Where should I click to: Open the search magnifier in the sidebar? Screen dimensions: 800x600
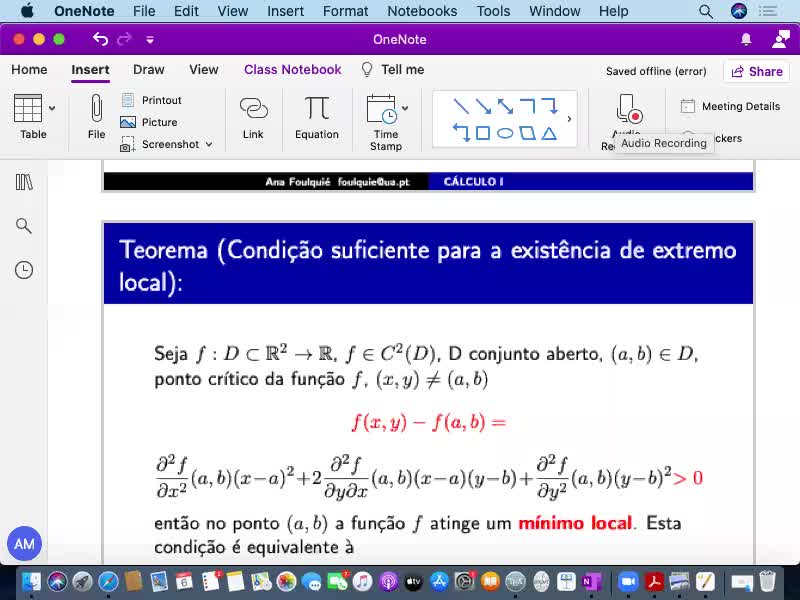(x=24, y=226)
